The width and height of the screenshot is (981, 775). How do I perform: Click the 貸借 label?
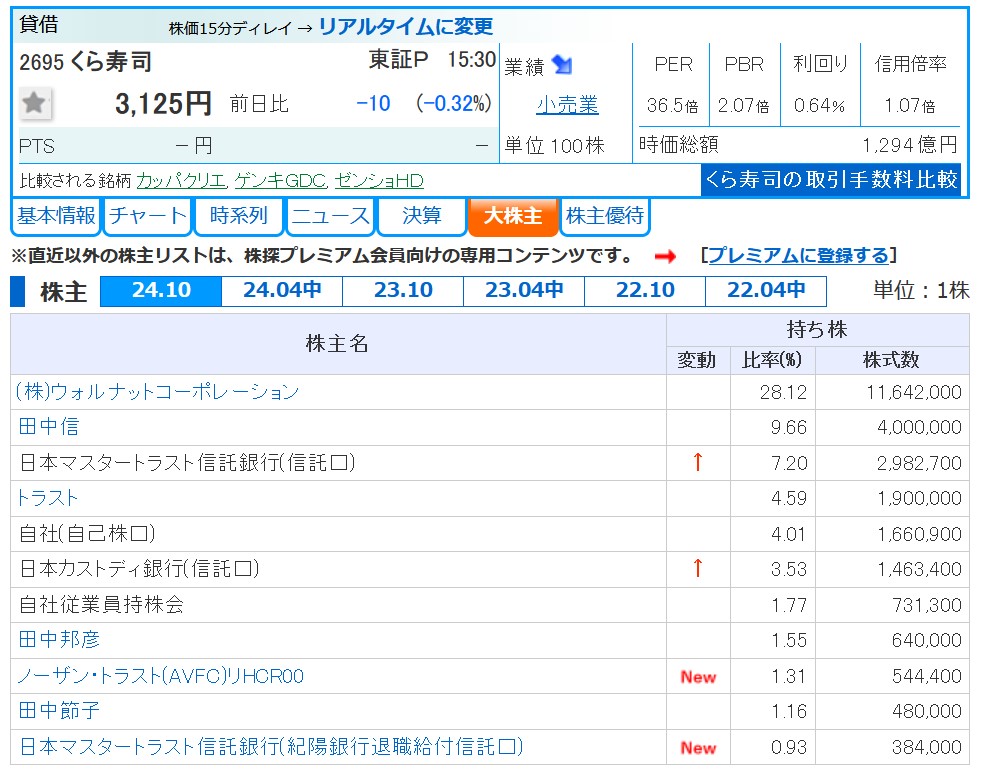click(x=39, y=24)
